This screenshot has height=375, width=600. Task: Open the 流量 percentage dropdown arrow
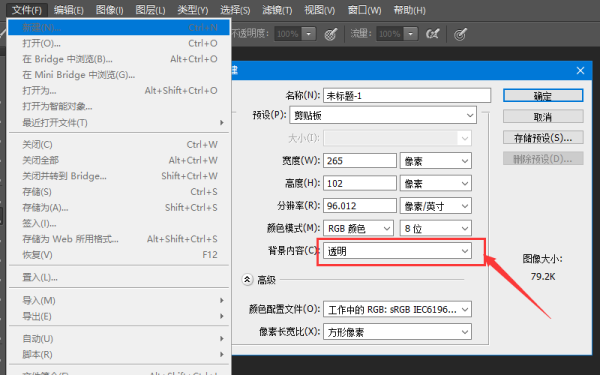pos(411,34)
